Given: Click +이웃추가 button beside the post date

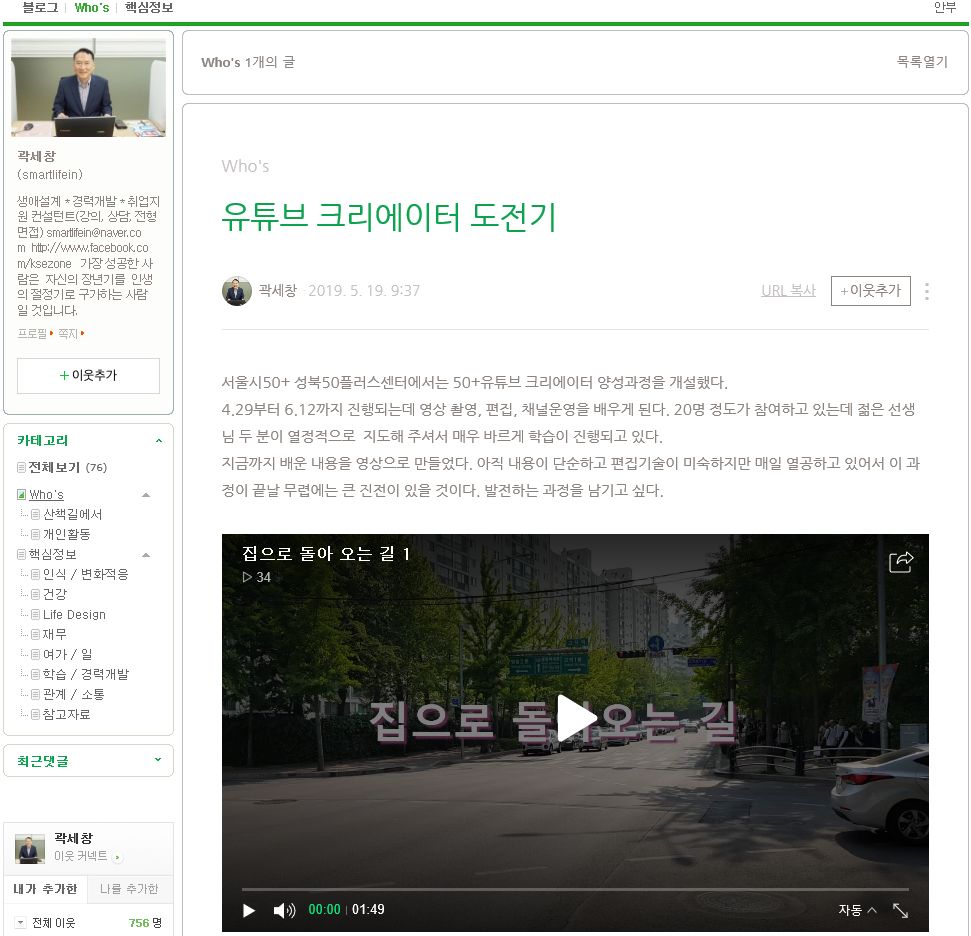Looking at the screenshot, I should [871, 291].
